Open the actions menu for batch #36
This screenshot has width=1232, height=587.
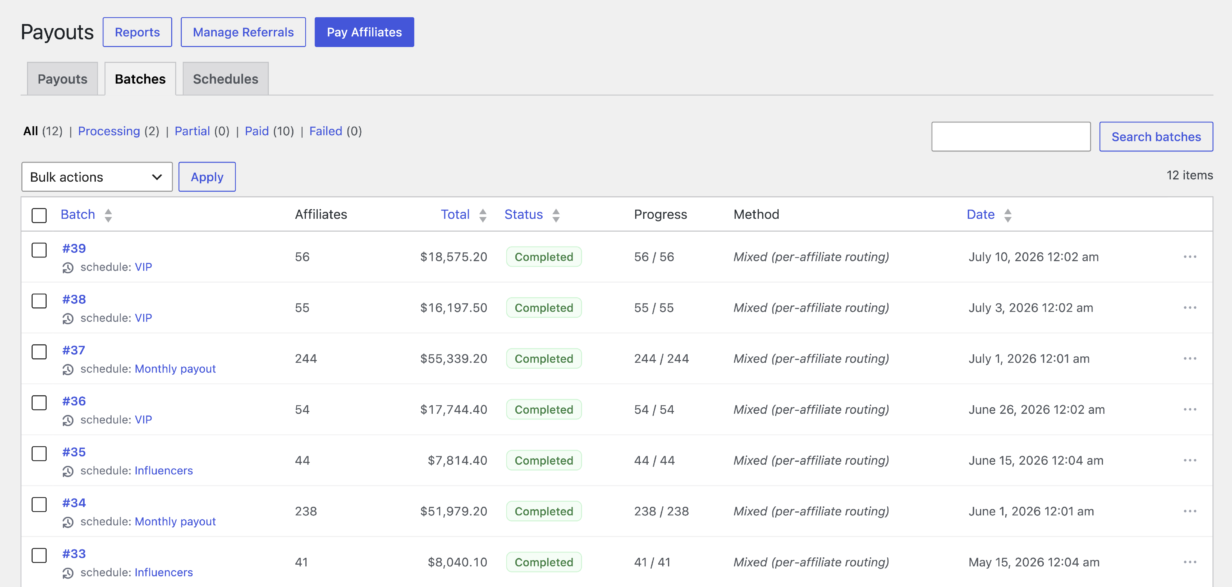tap(1189, 410)
